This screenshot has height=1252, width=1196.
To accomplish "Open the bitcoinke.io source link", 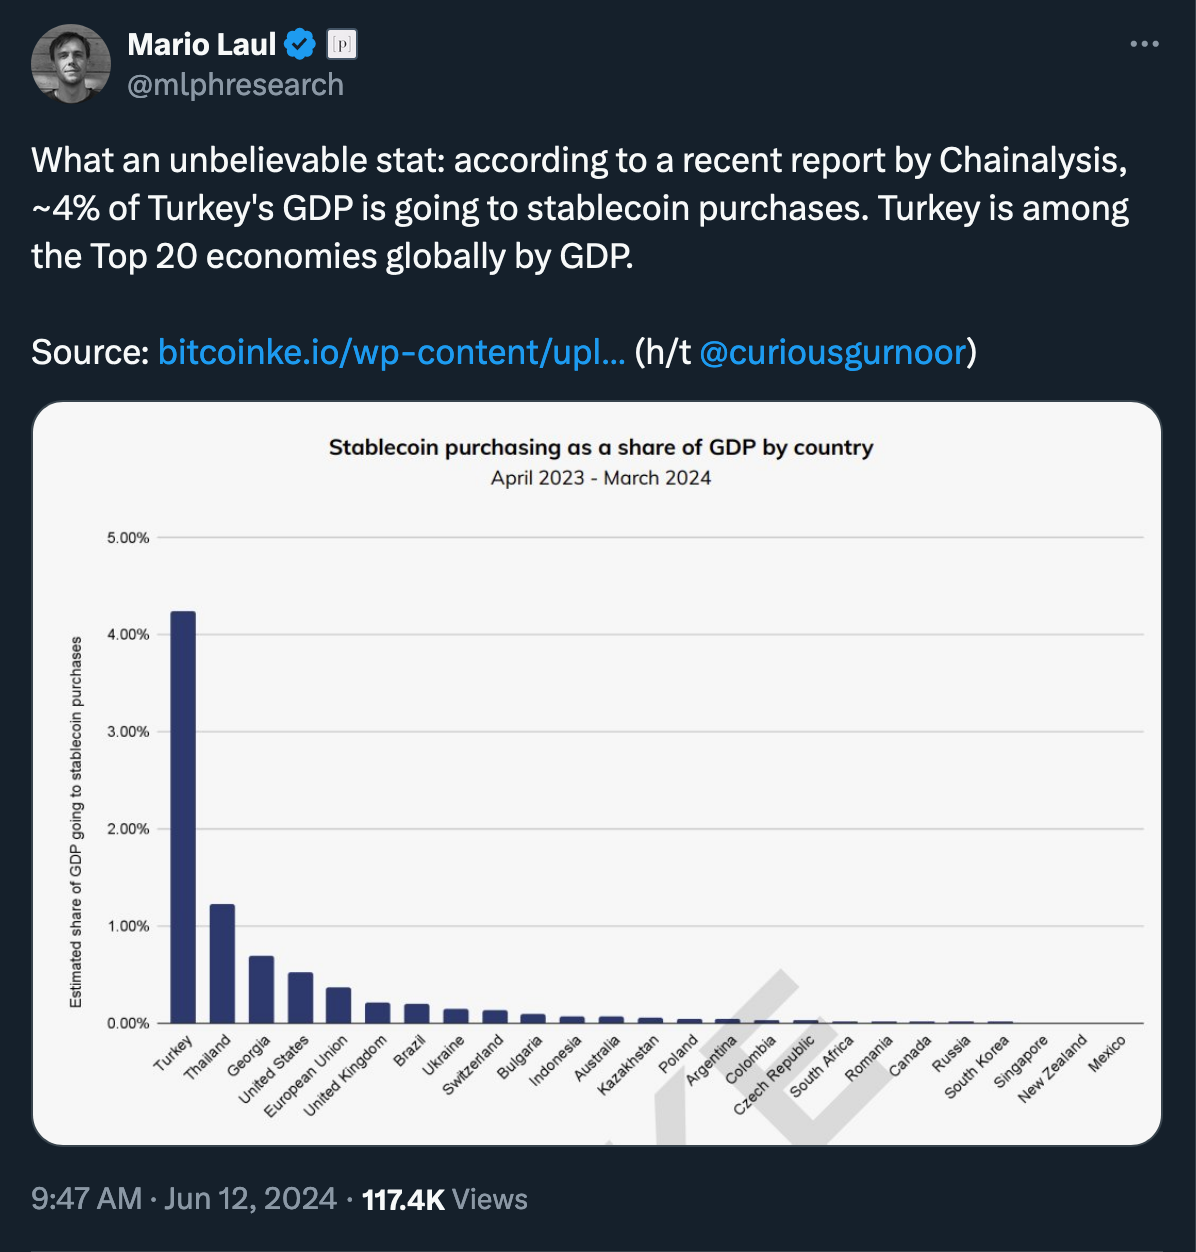I will click(x=392, y=352).
